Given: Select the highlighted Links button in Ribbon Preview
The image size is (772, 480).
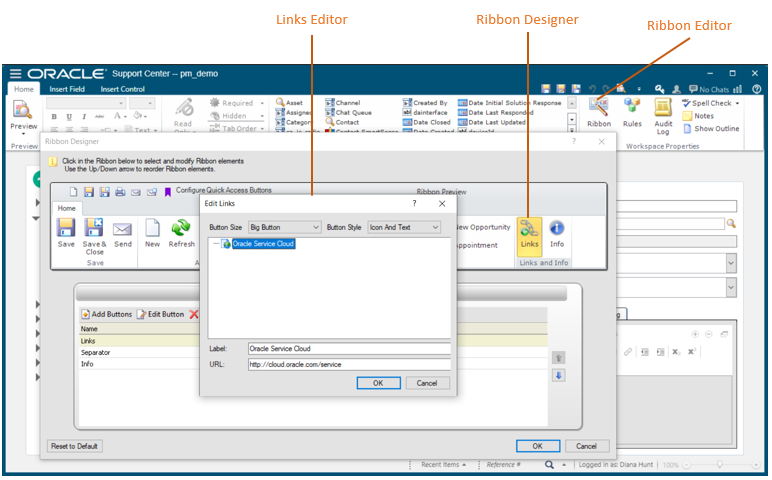Looking at the screenshot, I should [529, 237].
